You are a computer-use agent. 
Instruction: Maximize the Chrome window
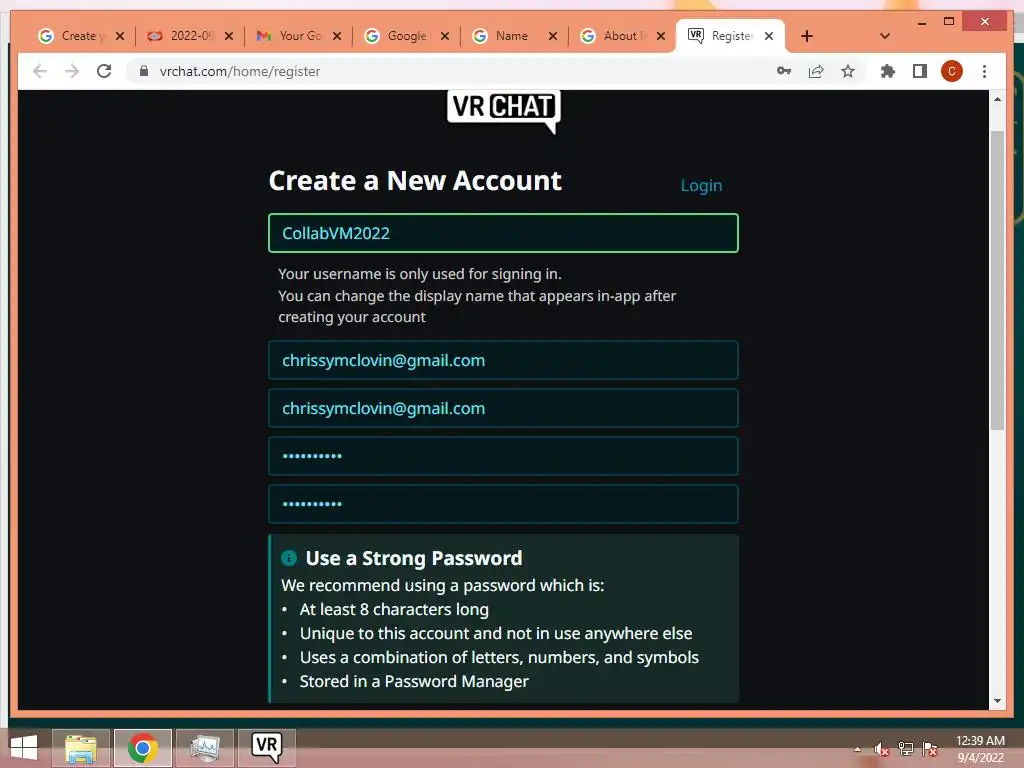(x=949, y=22)
